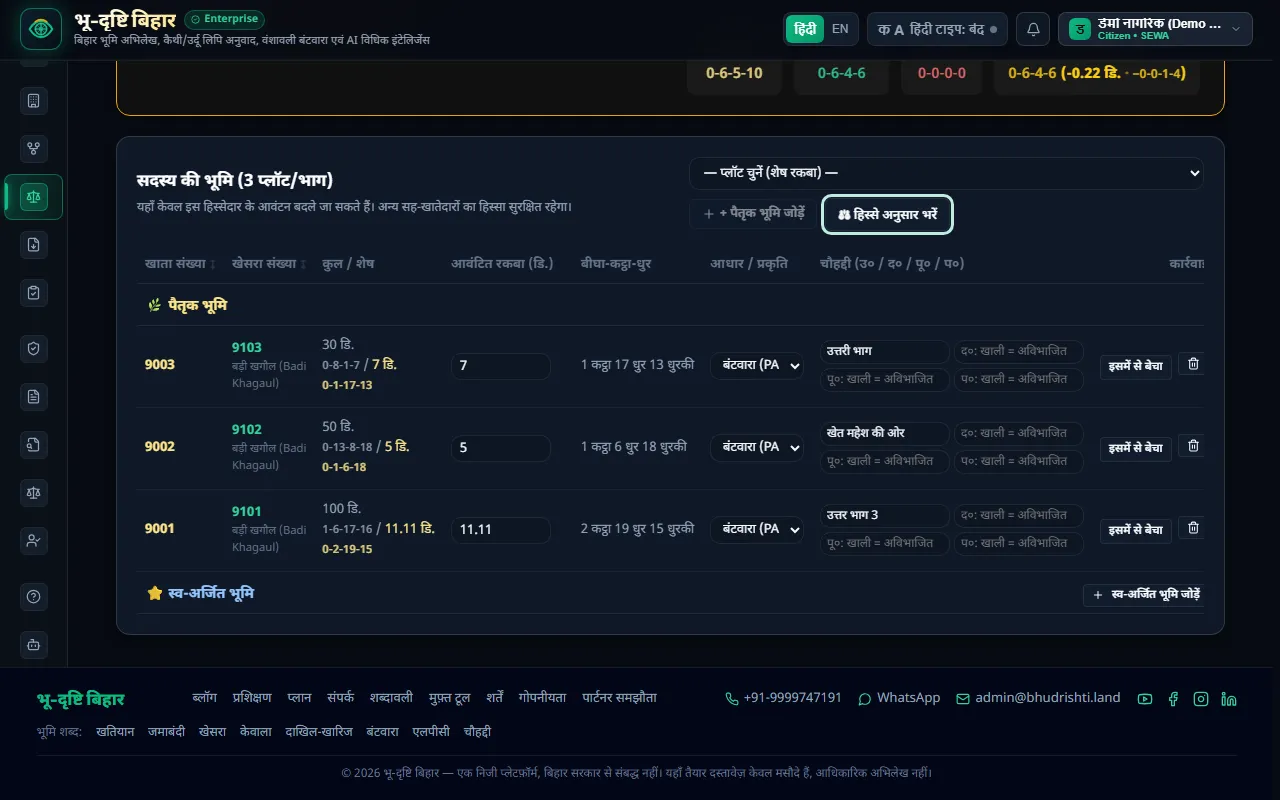Screen dimensions: 1280x800
Task: Click the eye logo icon in header
Action: (x=41, y=29)
